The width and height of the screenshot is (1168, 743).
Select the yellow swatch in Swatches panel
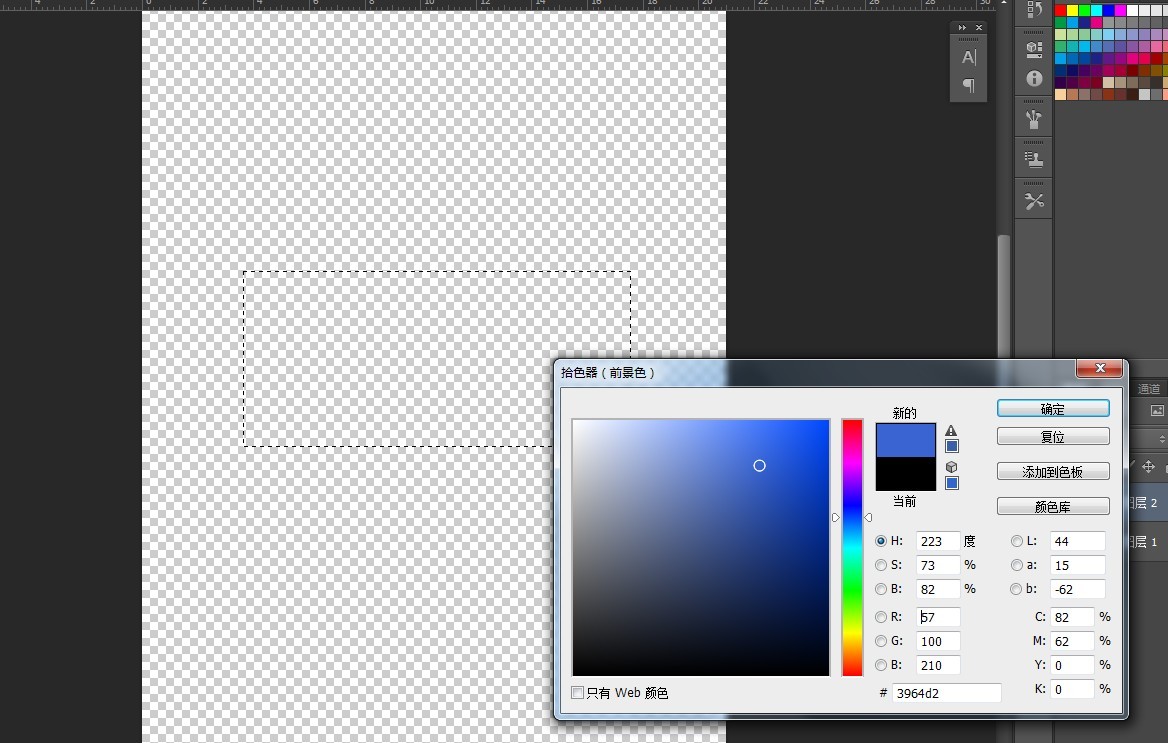pyautogui.click(x=1073, y=10)
